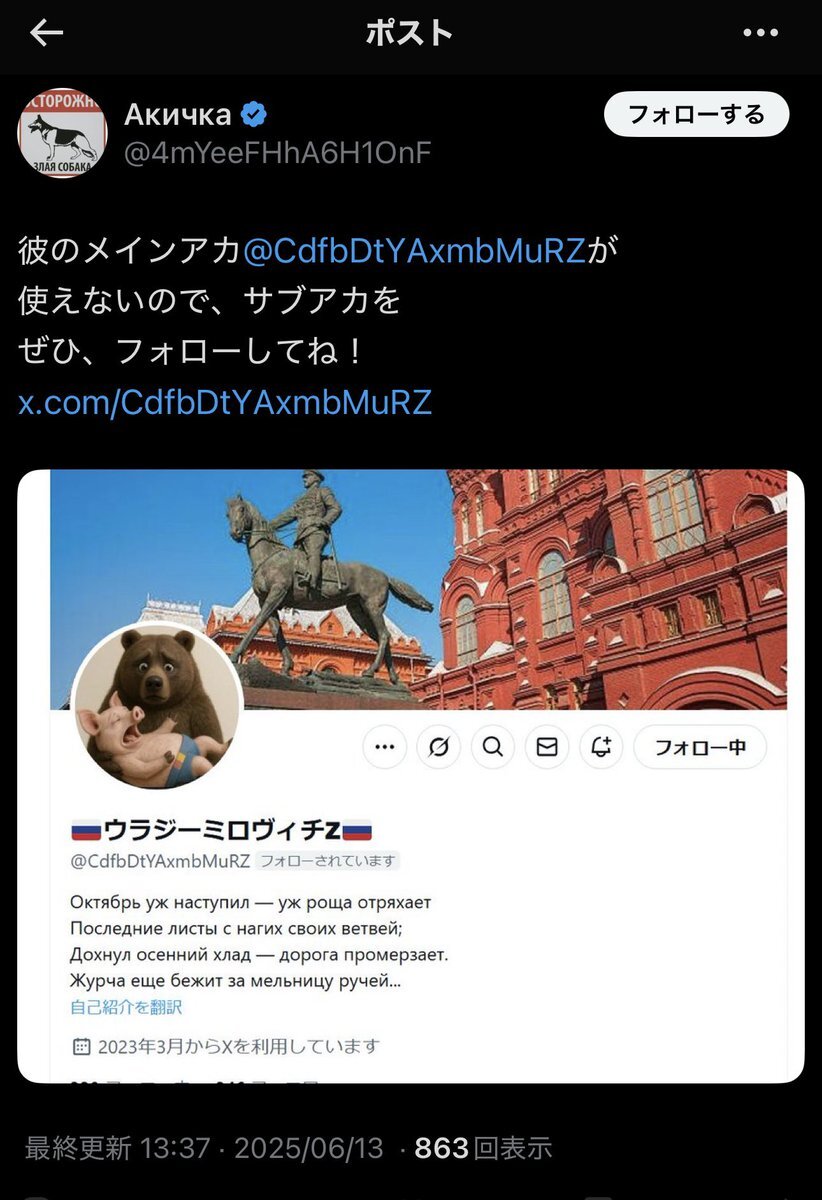The height and width of the screenshot is (1200, 822).
Task: Click the magnifier search icon in the profile
Action: pyautogui.click(x=492, y=746)
